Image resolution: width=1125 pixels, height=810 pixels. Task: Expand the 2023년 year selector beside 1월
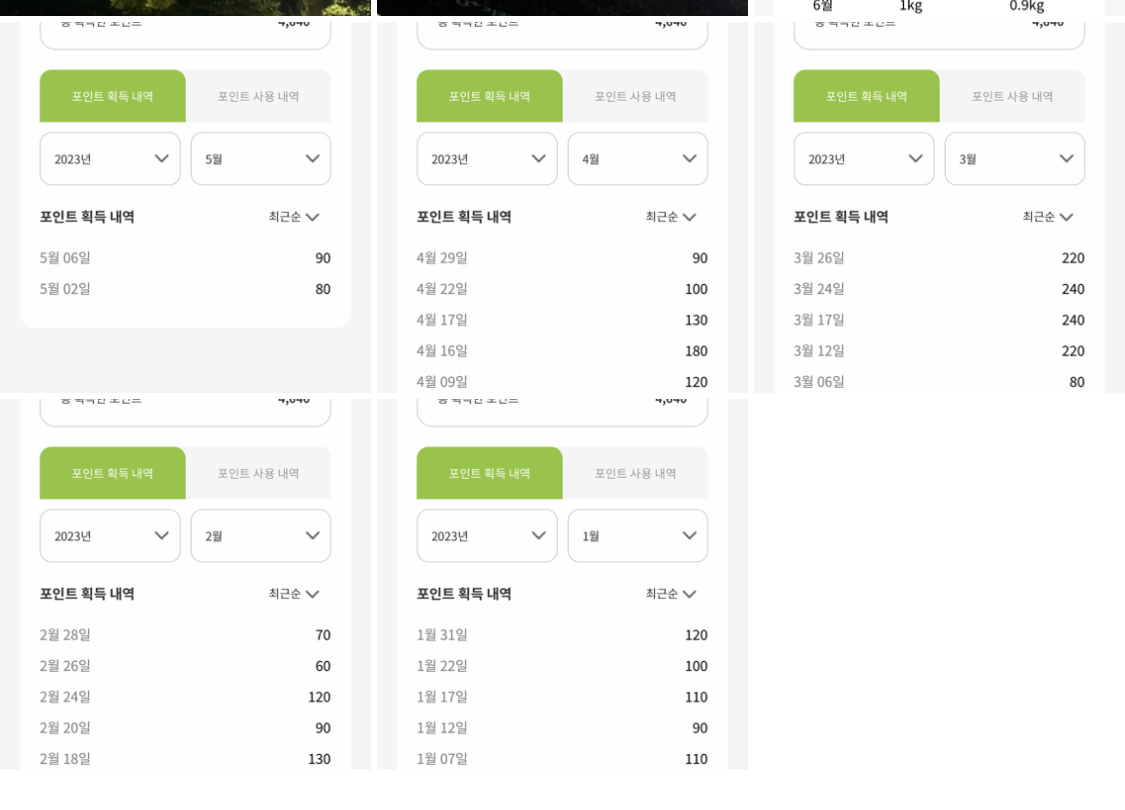pos(487,536)
